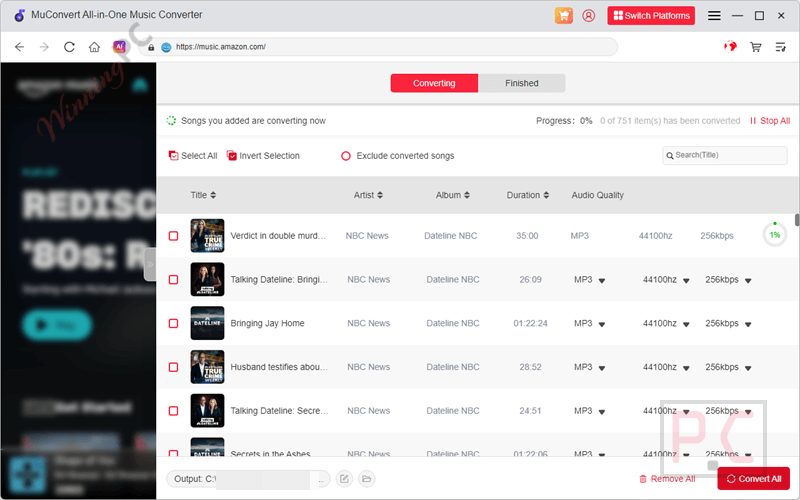The width and height of the screenshot is (800, 500).
Task: Switch to the Finished tab
Action: click(521, 83)
